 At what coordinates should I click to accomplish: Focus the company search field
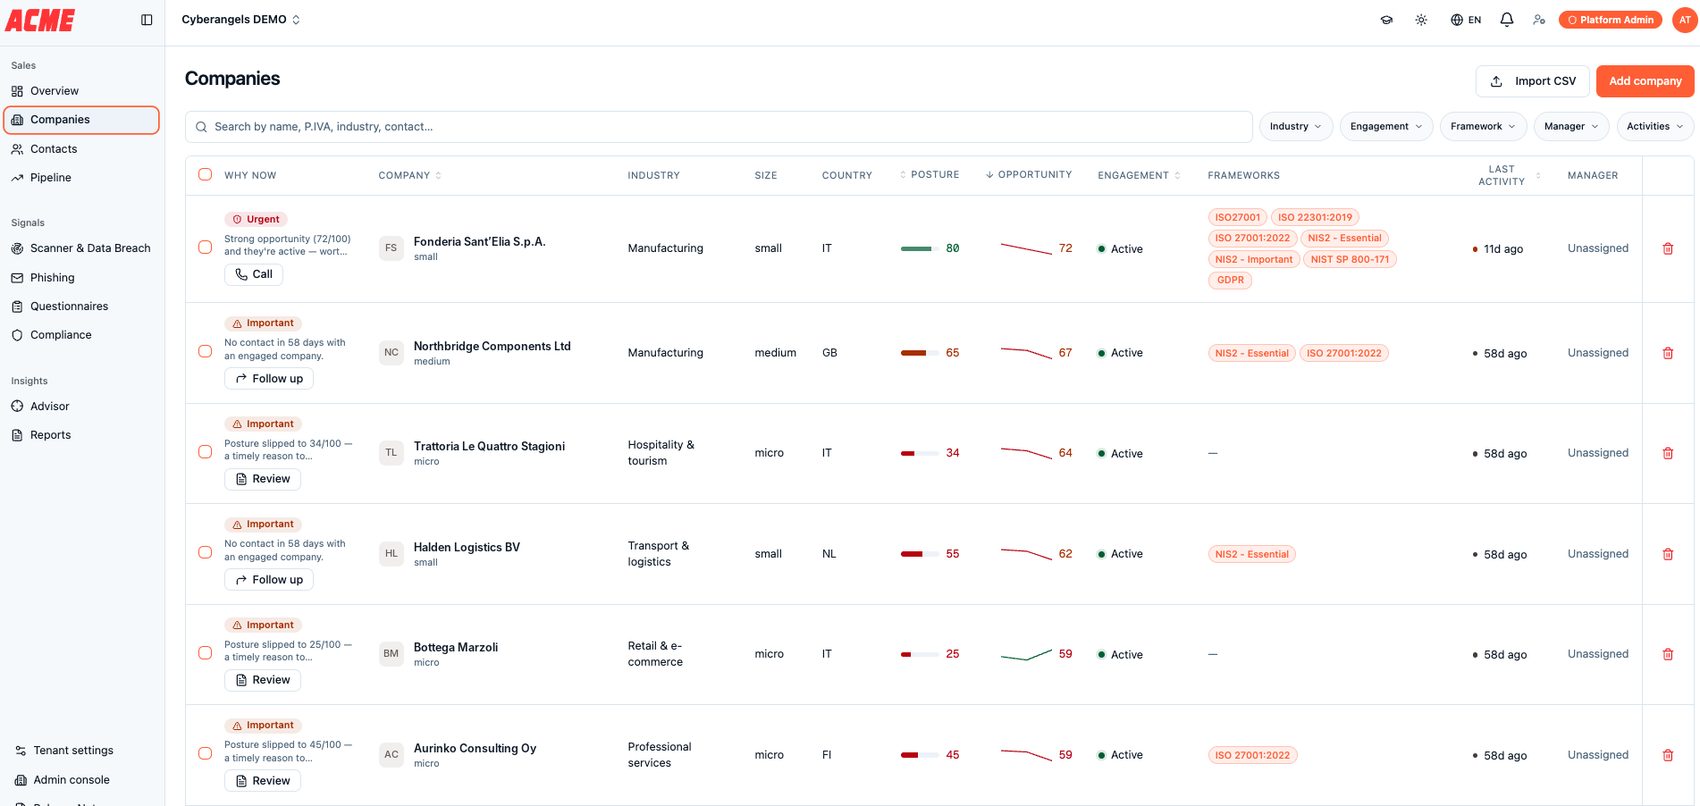click(x=719, y=127)
